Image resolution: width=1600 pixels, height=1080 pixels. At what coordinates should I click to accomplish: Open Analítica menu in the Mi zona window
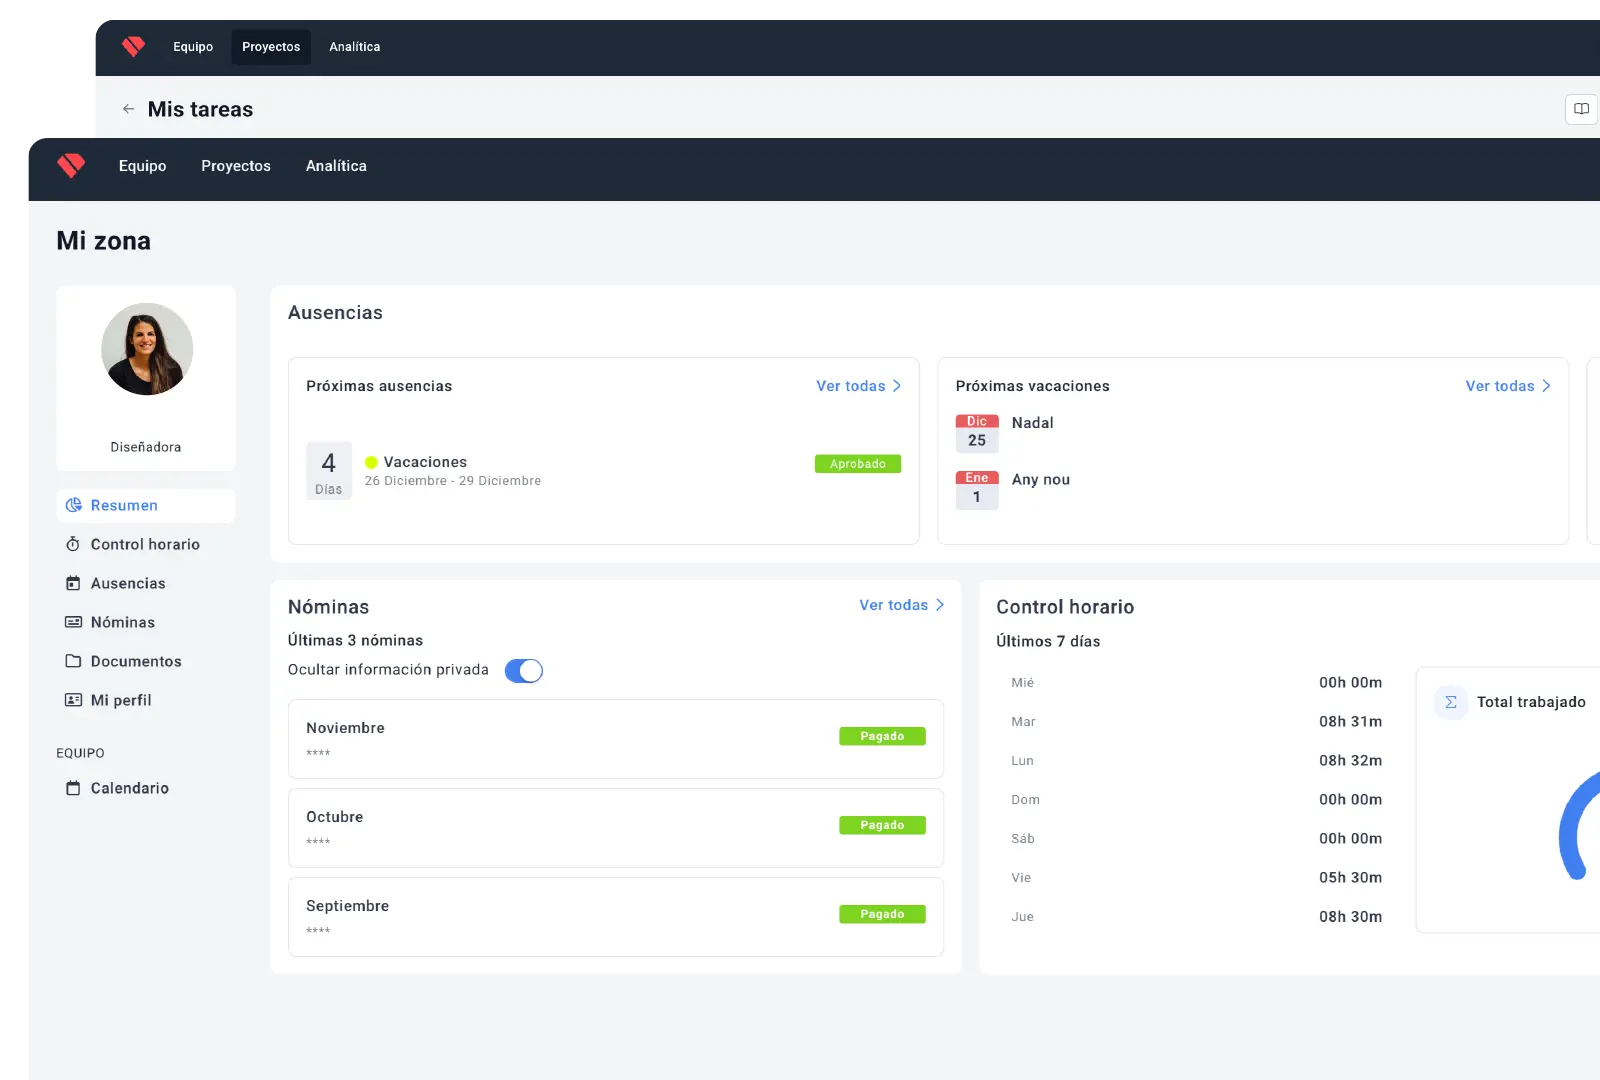coord(336,166)
